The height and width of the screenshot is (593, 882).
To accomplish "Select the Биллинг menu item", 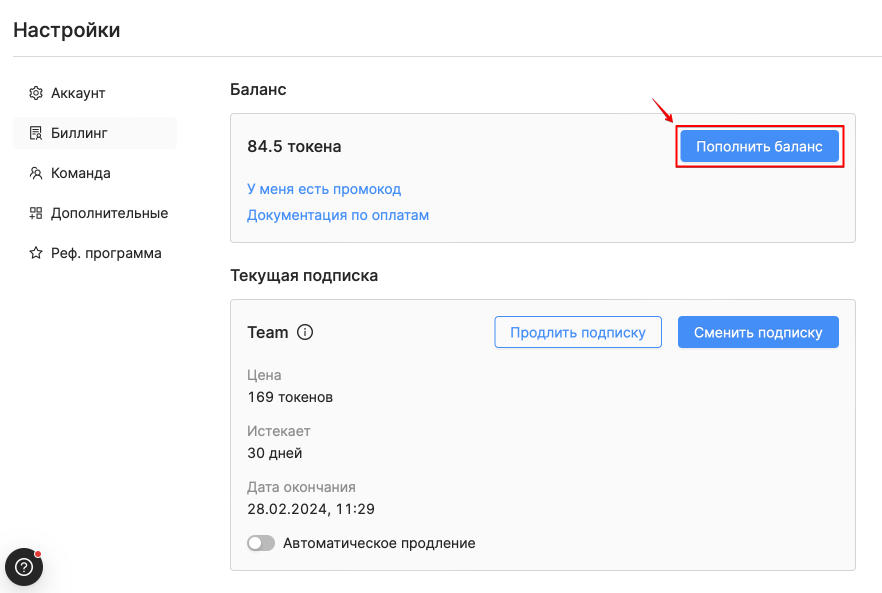I will 94,133.
